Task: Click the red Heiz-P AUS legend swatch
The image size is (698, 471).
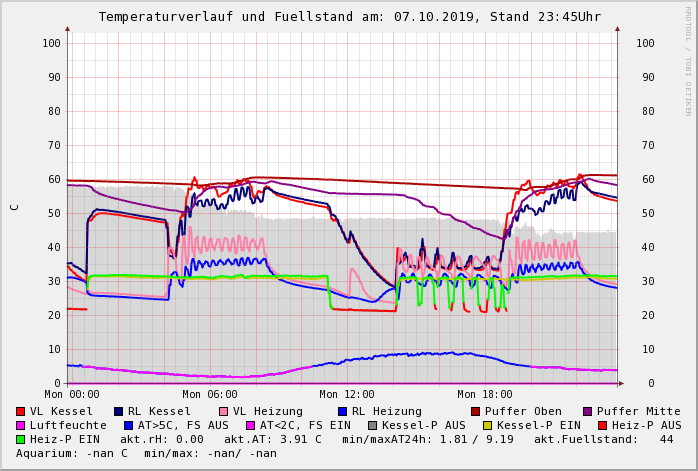Action: tap(601, 425)
